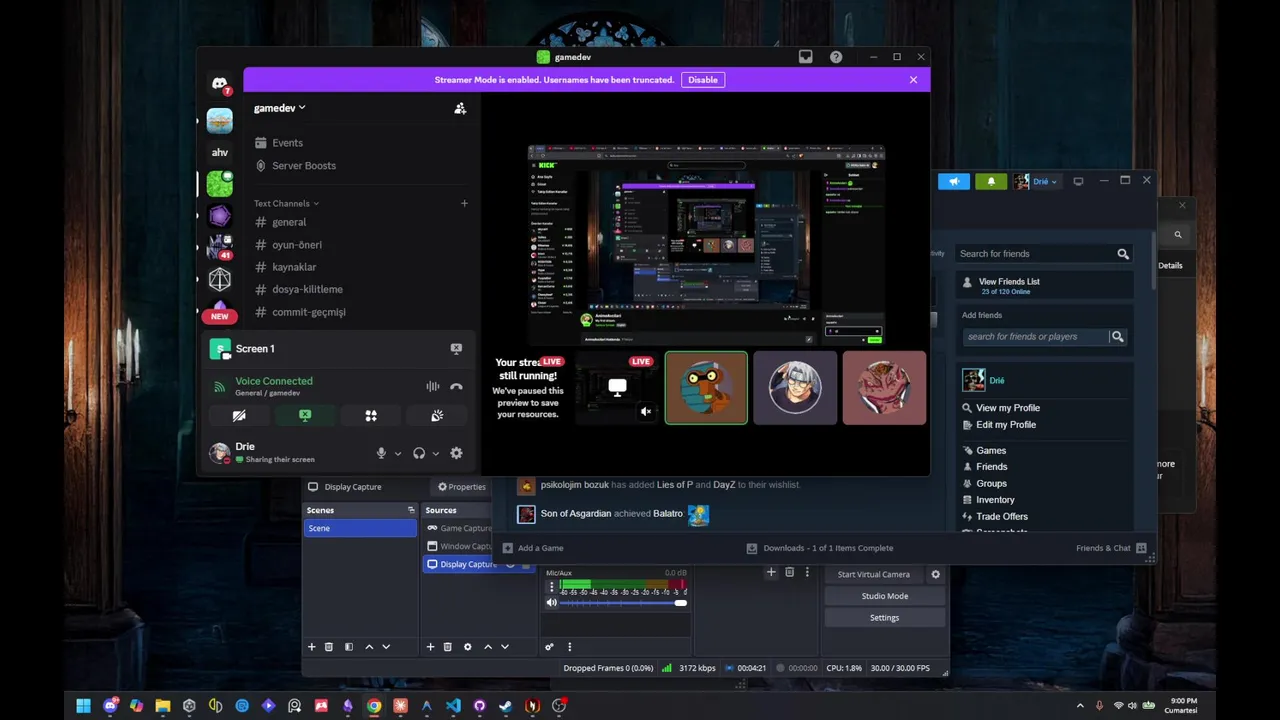Remove the selected OBS scene with trash
The width and height of the screenshot is (1280, 720).
pyautogui.click(x=329, y=647)
